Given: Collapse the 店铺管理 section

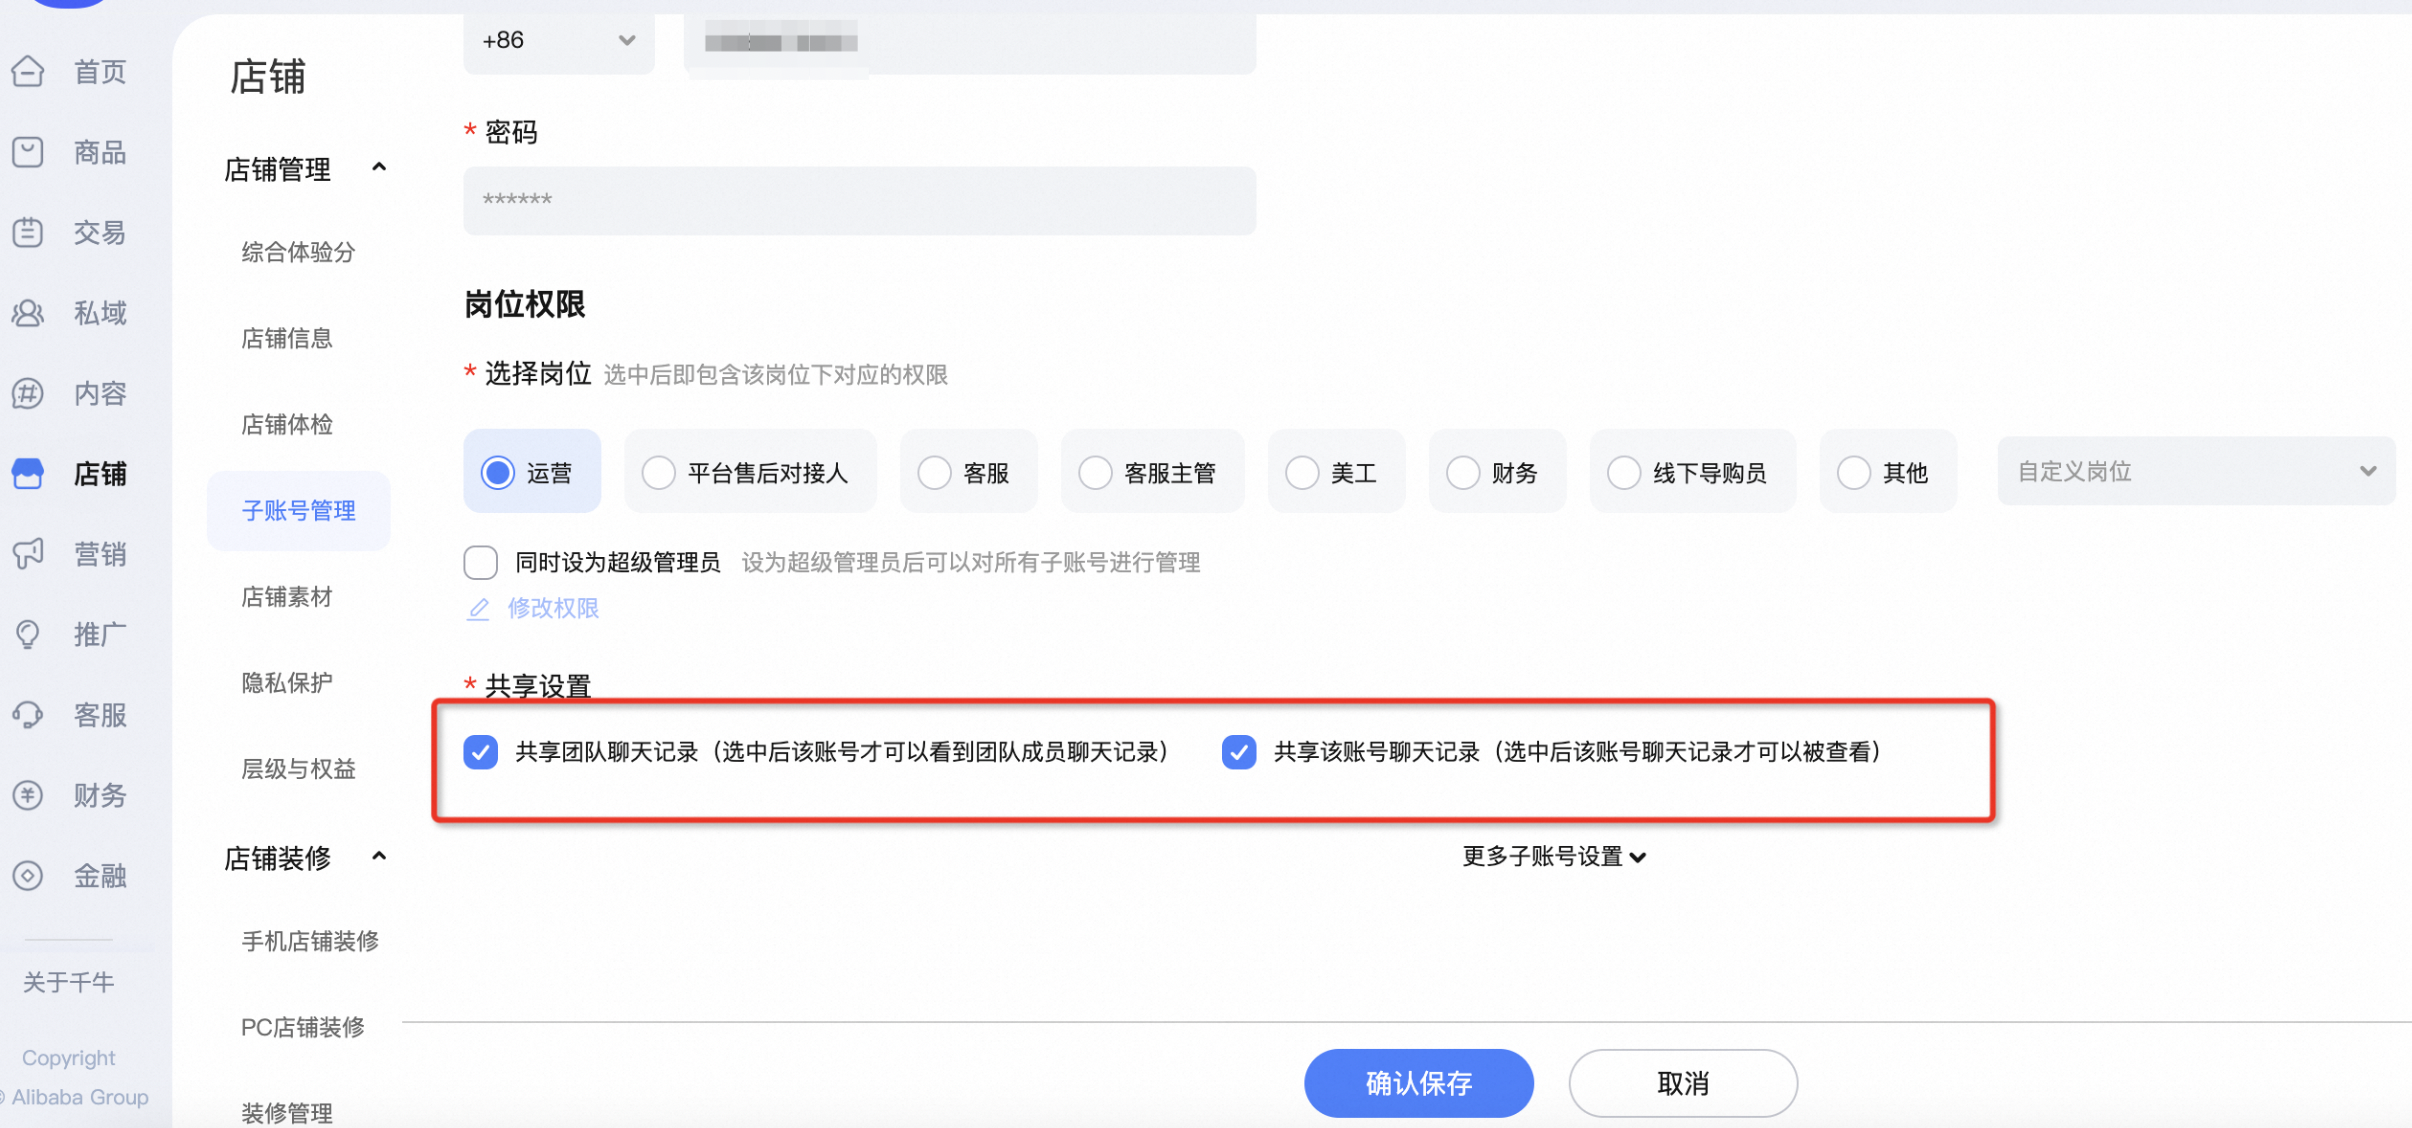Looking at the screenshot, I should pyautogui.click(x=379, y=168).
